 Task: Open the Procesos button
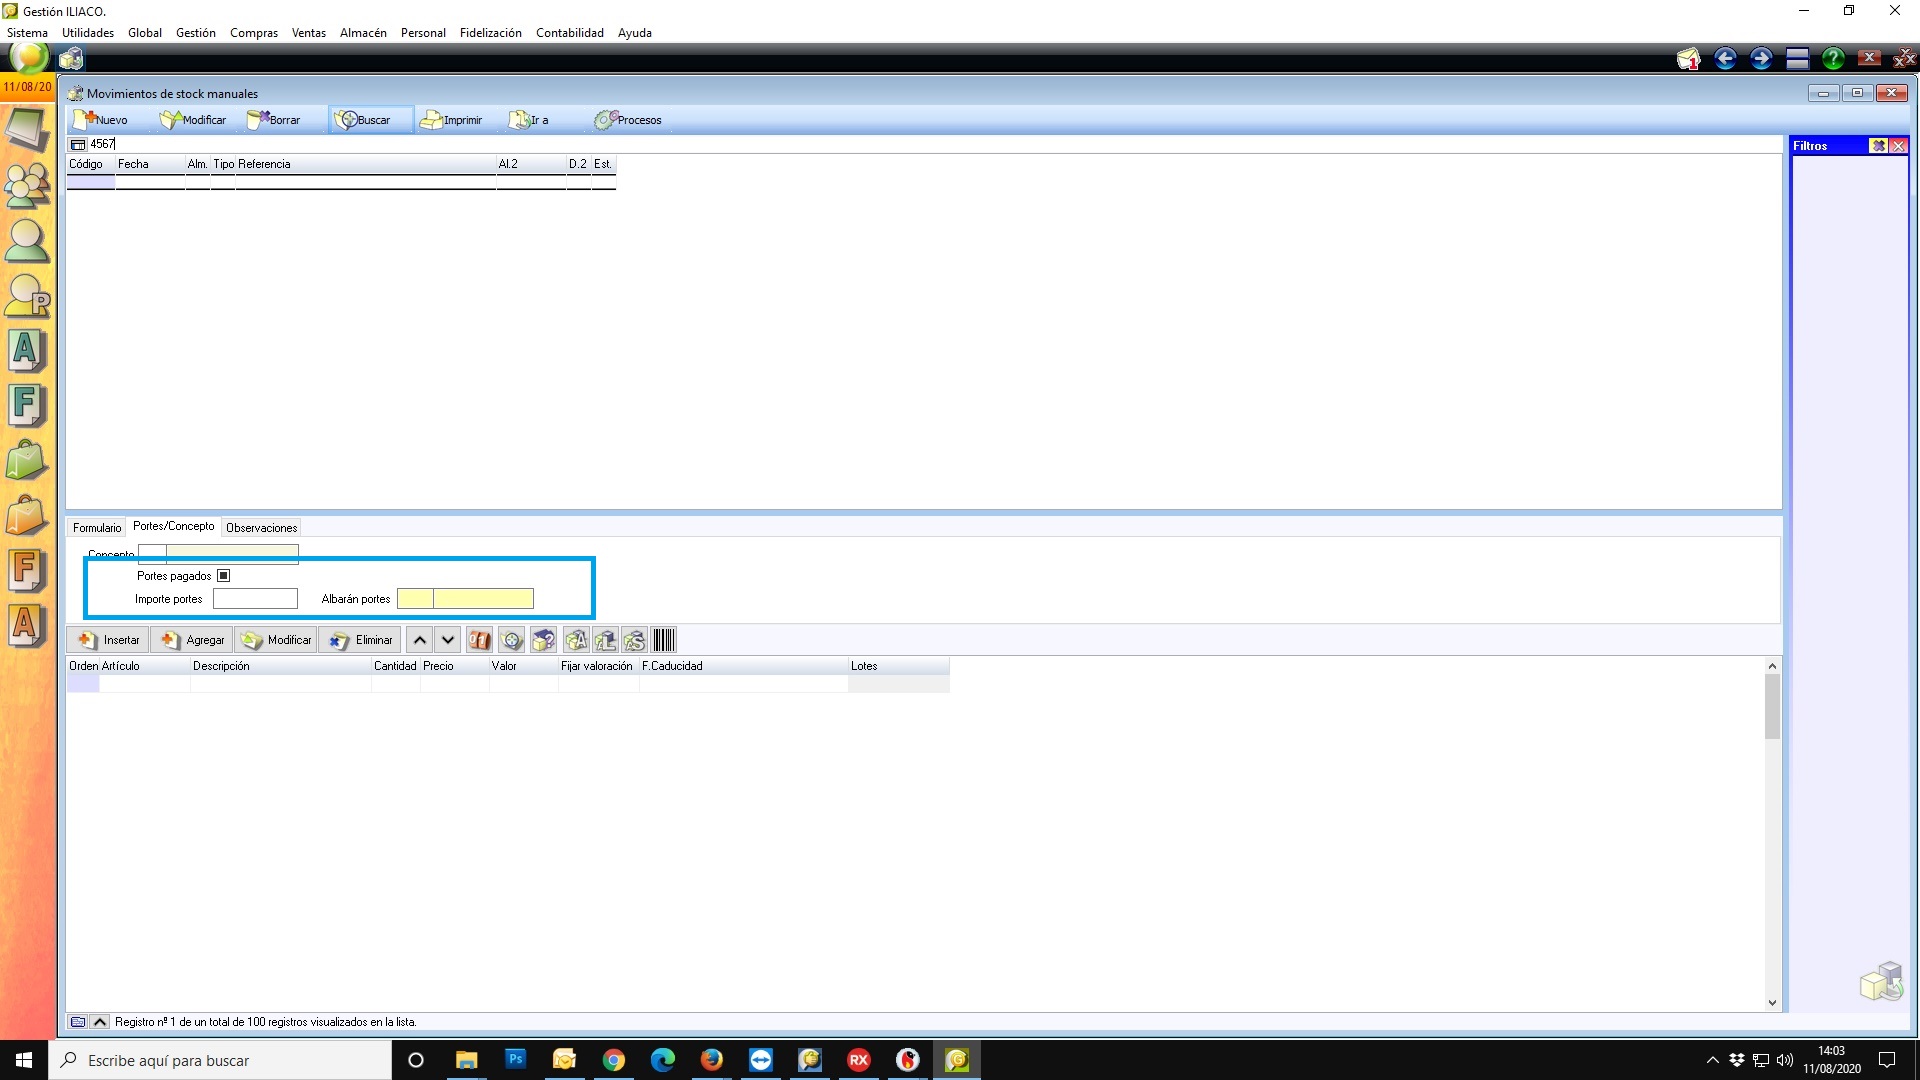click(628, 120)
